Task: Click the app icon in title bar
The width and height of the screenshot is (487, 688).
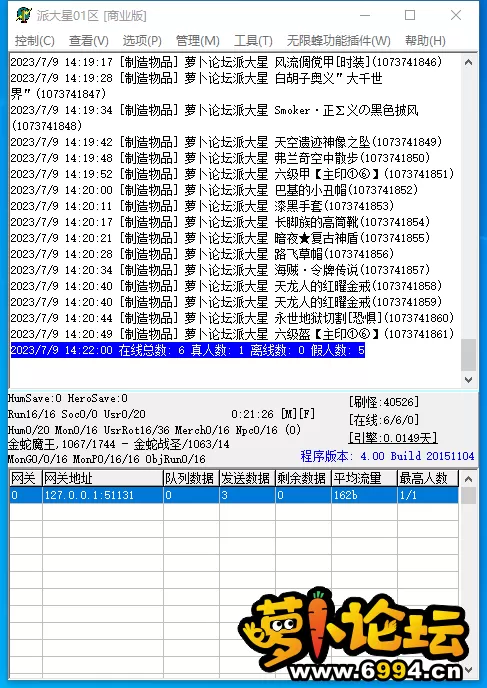Action: point(23,15)
